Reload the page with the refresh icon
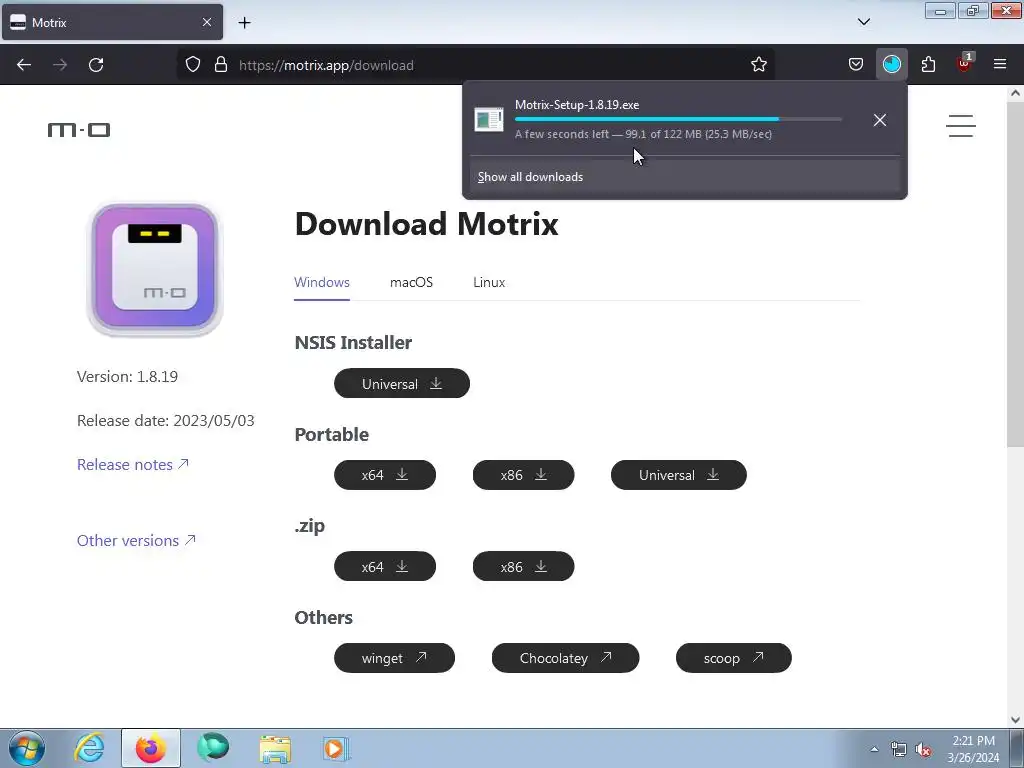 click(96, 65)
